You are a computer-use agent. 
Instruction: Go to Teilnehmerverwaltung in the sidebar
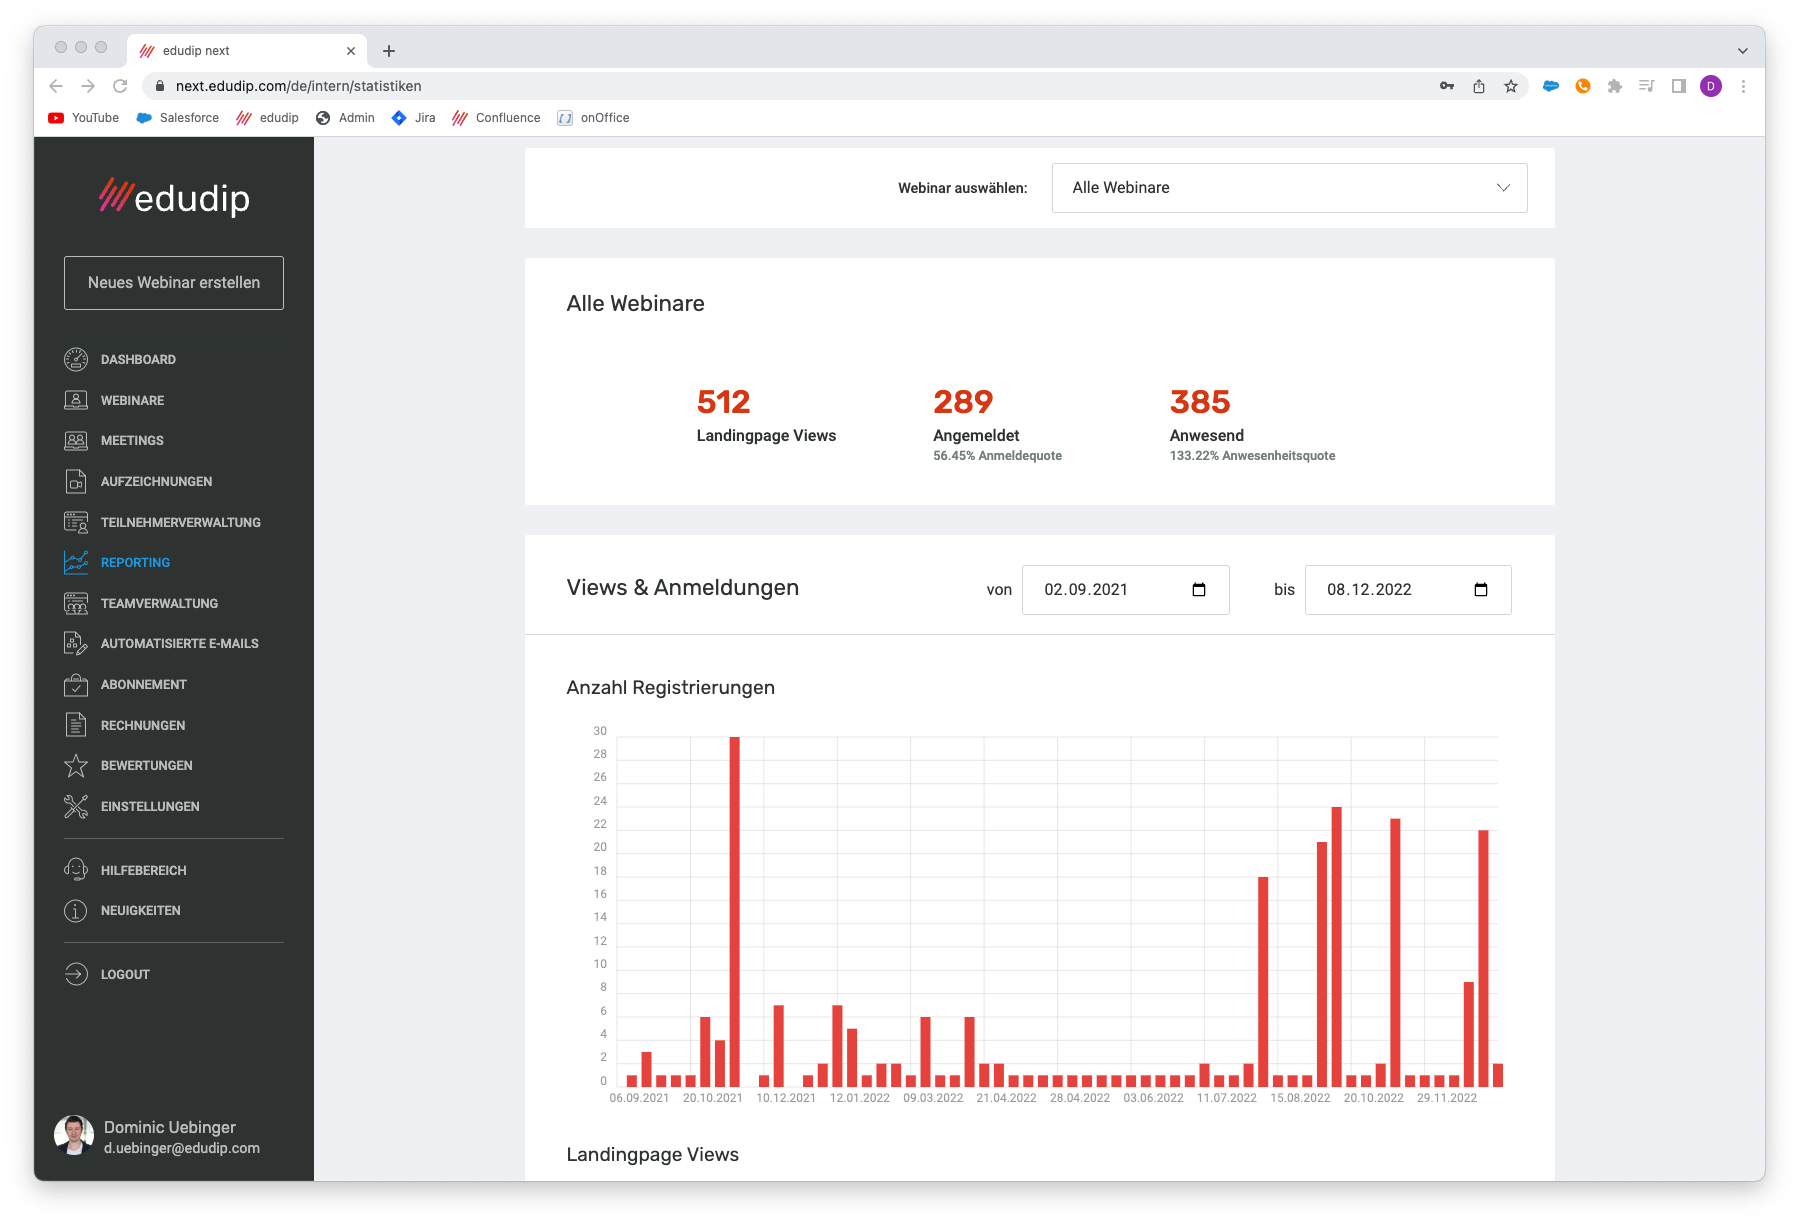[180, 522]
